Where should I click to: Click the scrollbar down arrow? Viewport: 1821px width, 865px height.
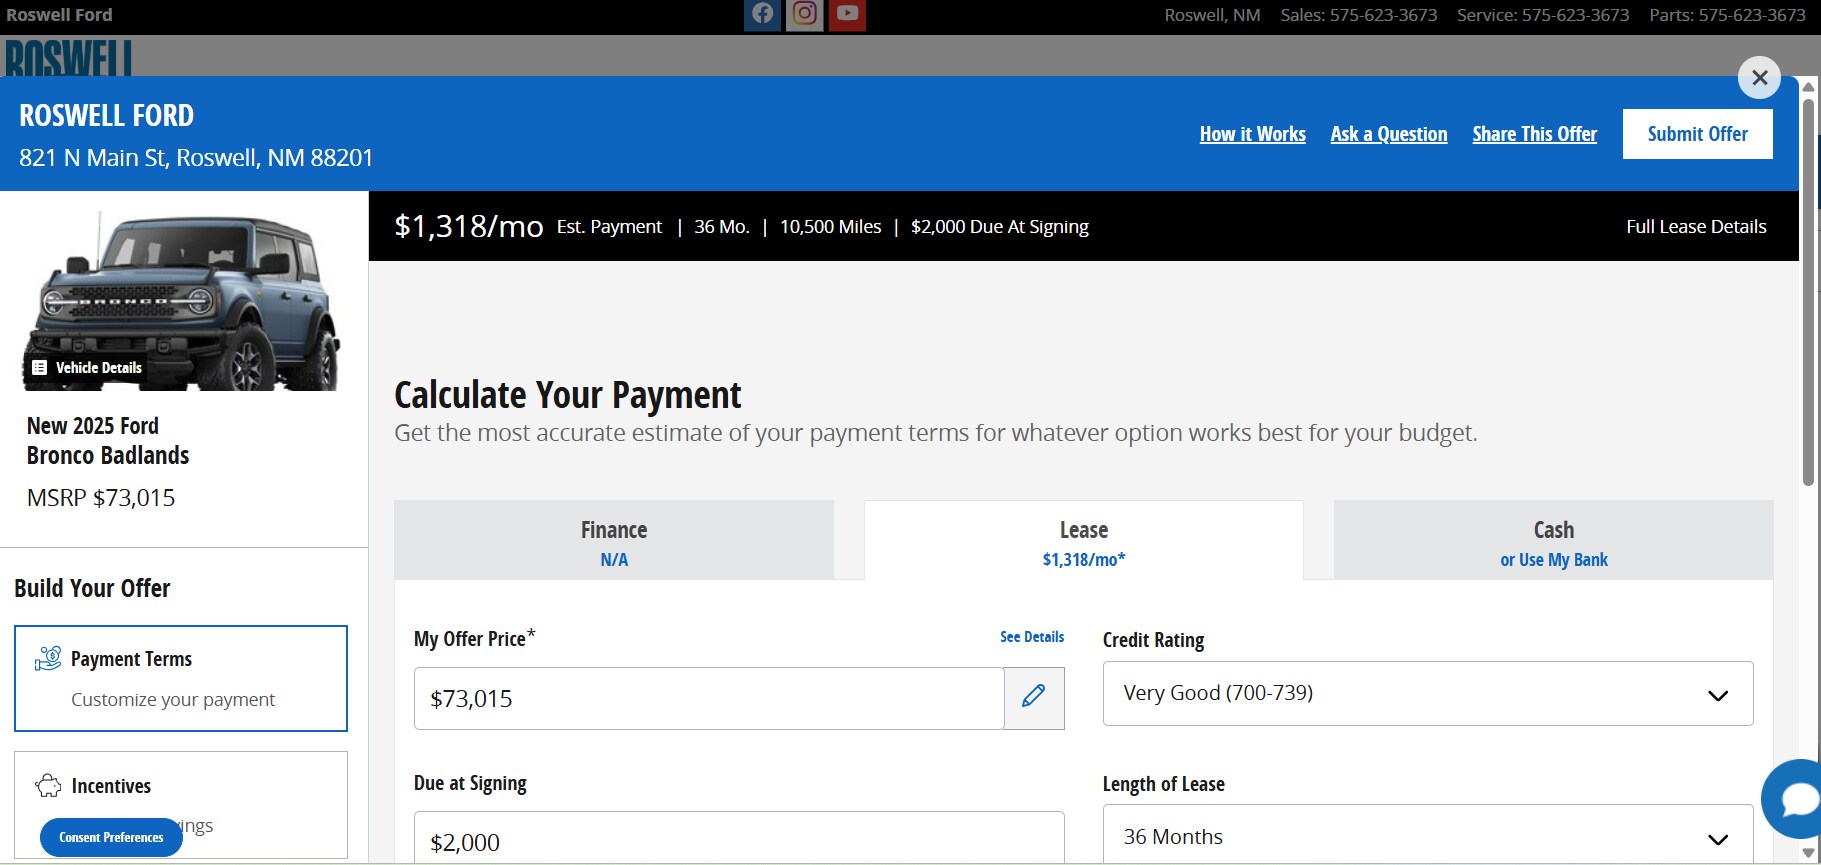point(1808,853)
